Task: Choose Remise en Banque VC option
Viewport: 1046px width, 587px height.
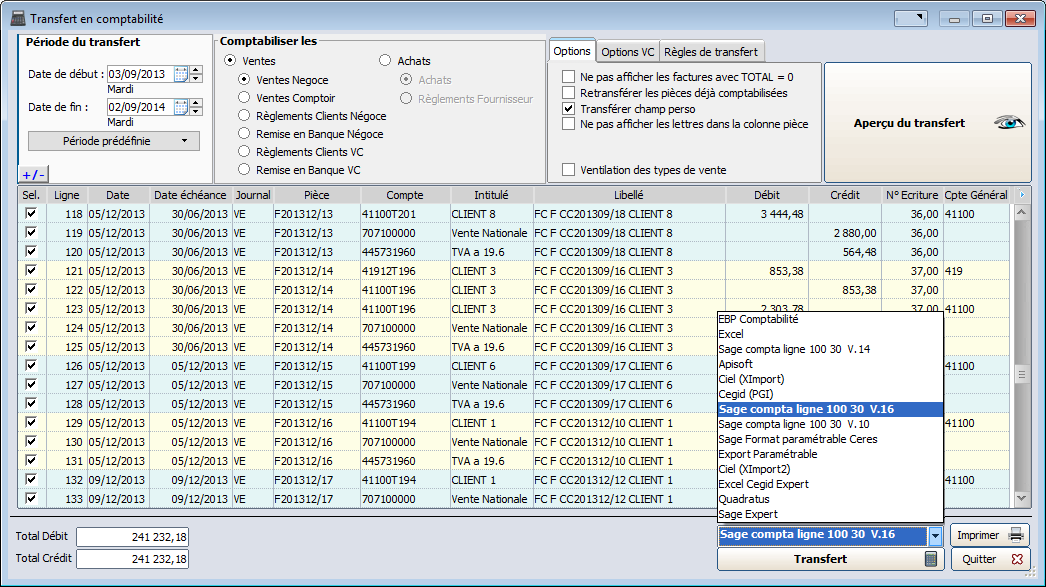Action: (x=244, y=170)
